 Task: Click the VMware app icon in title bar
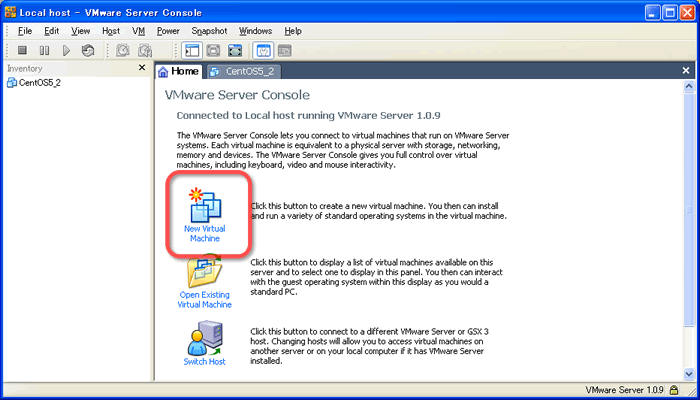click(10, 12)
